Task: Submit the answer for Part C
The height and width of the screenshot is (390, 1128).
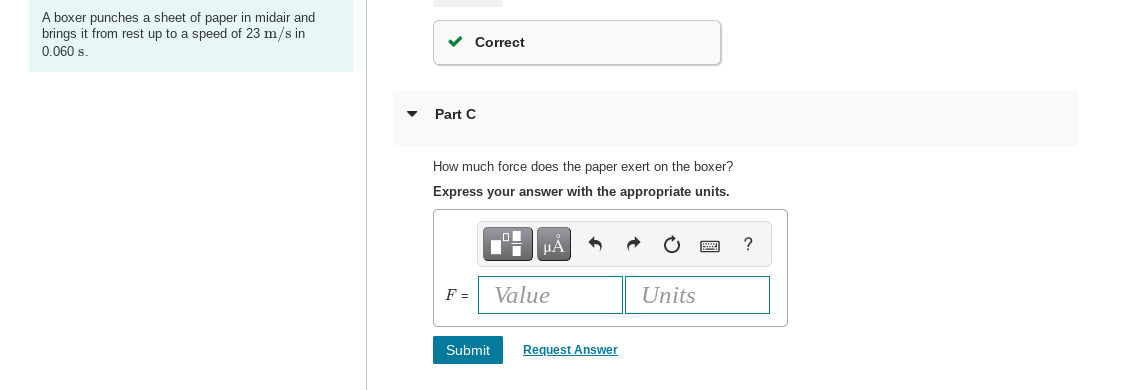Action: (468, 350)
